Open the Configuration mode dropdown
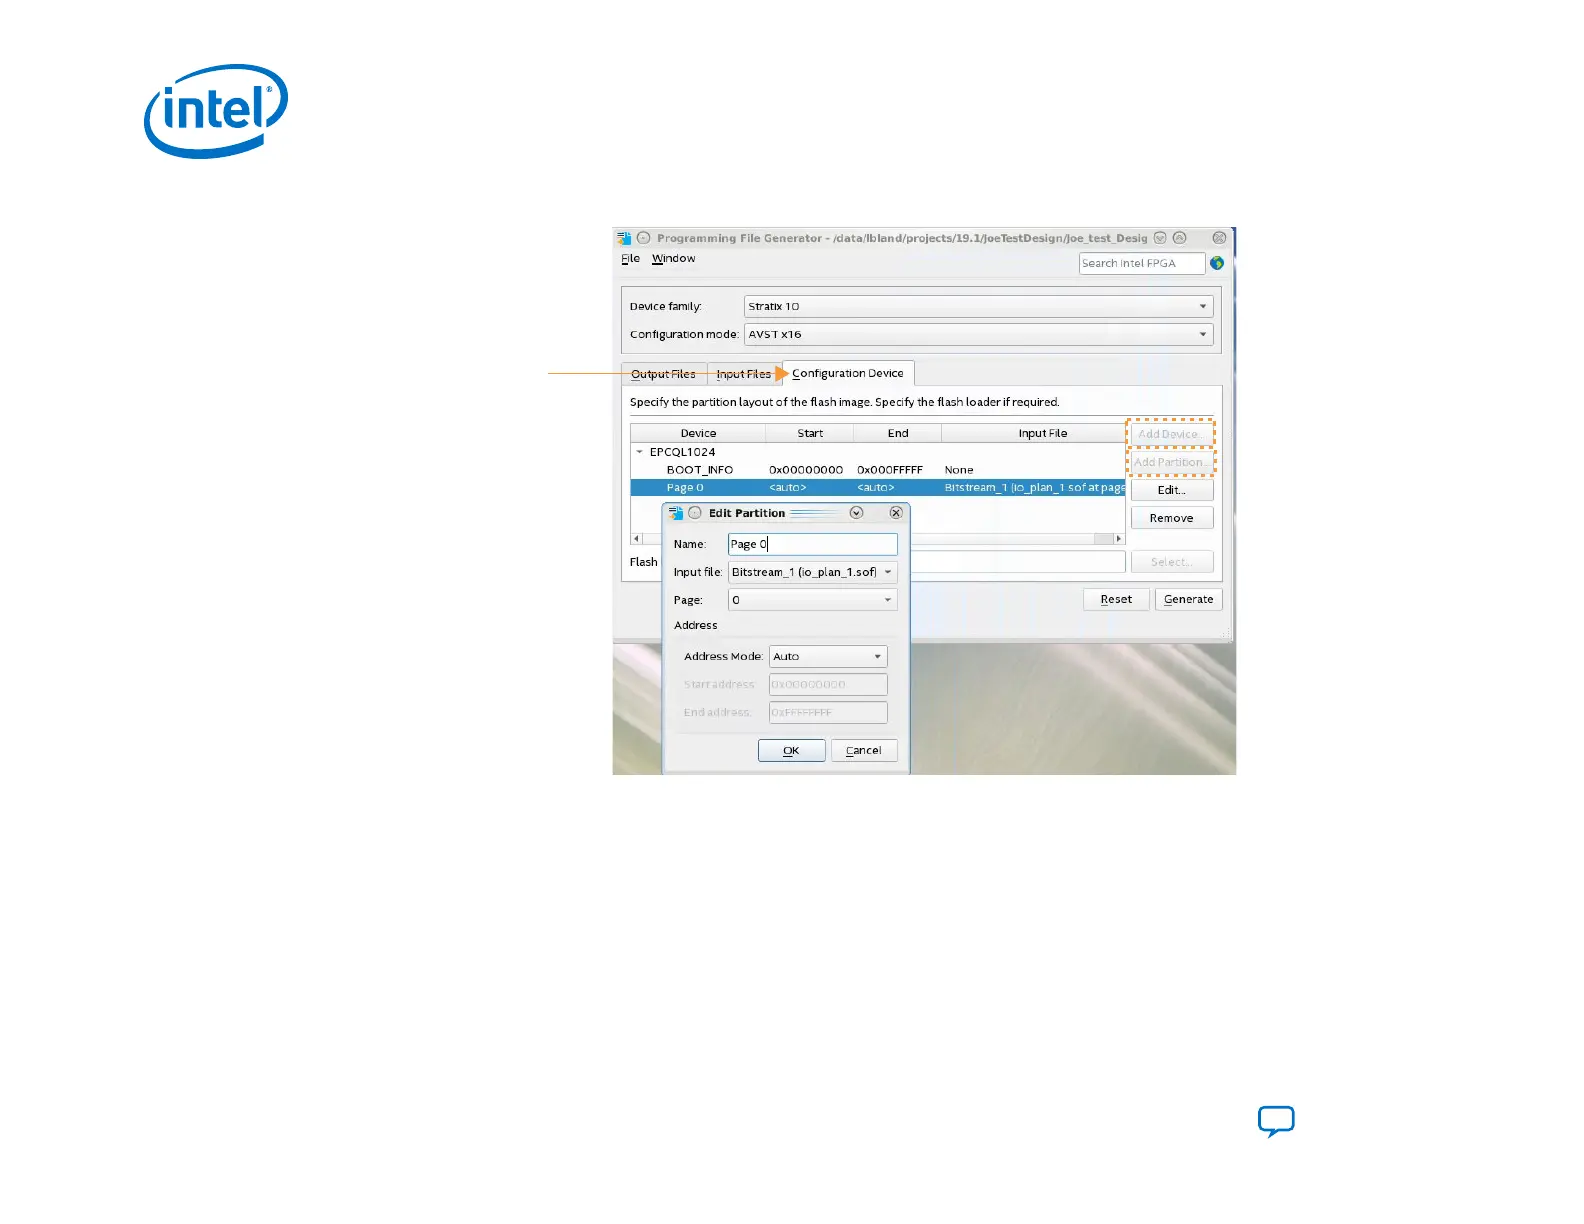 (x=978, y=334)
